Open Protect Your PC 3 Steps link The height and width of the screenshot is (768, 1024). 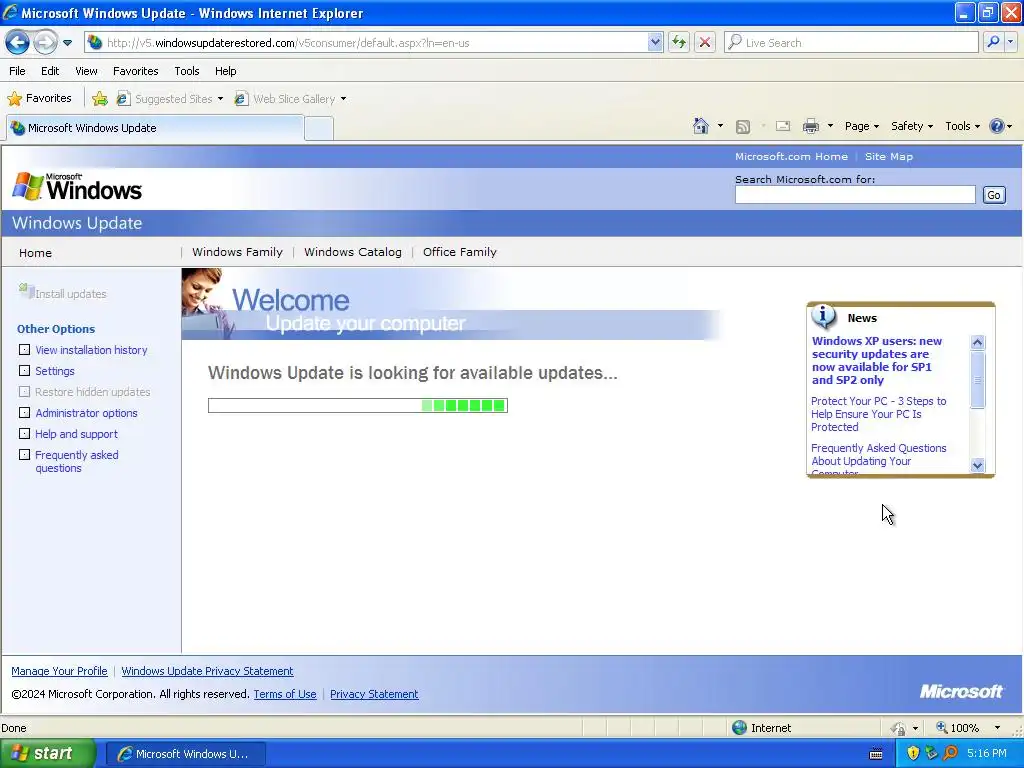click(x=878, y=414)
